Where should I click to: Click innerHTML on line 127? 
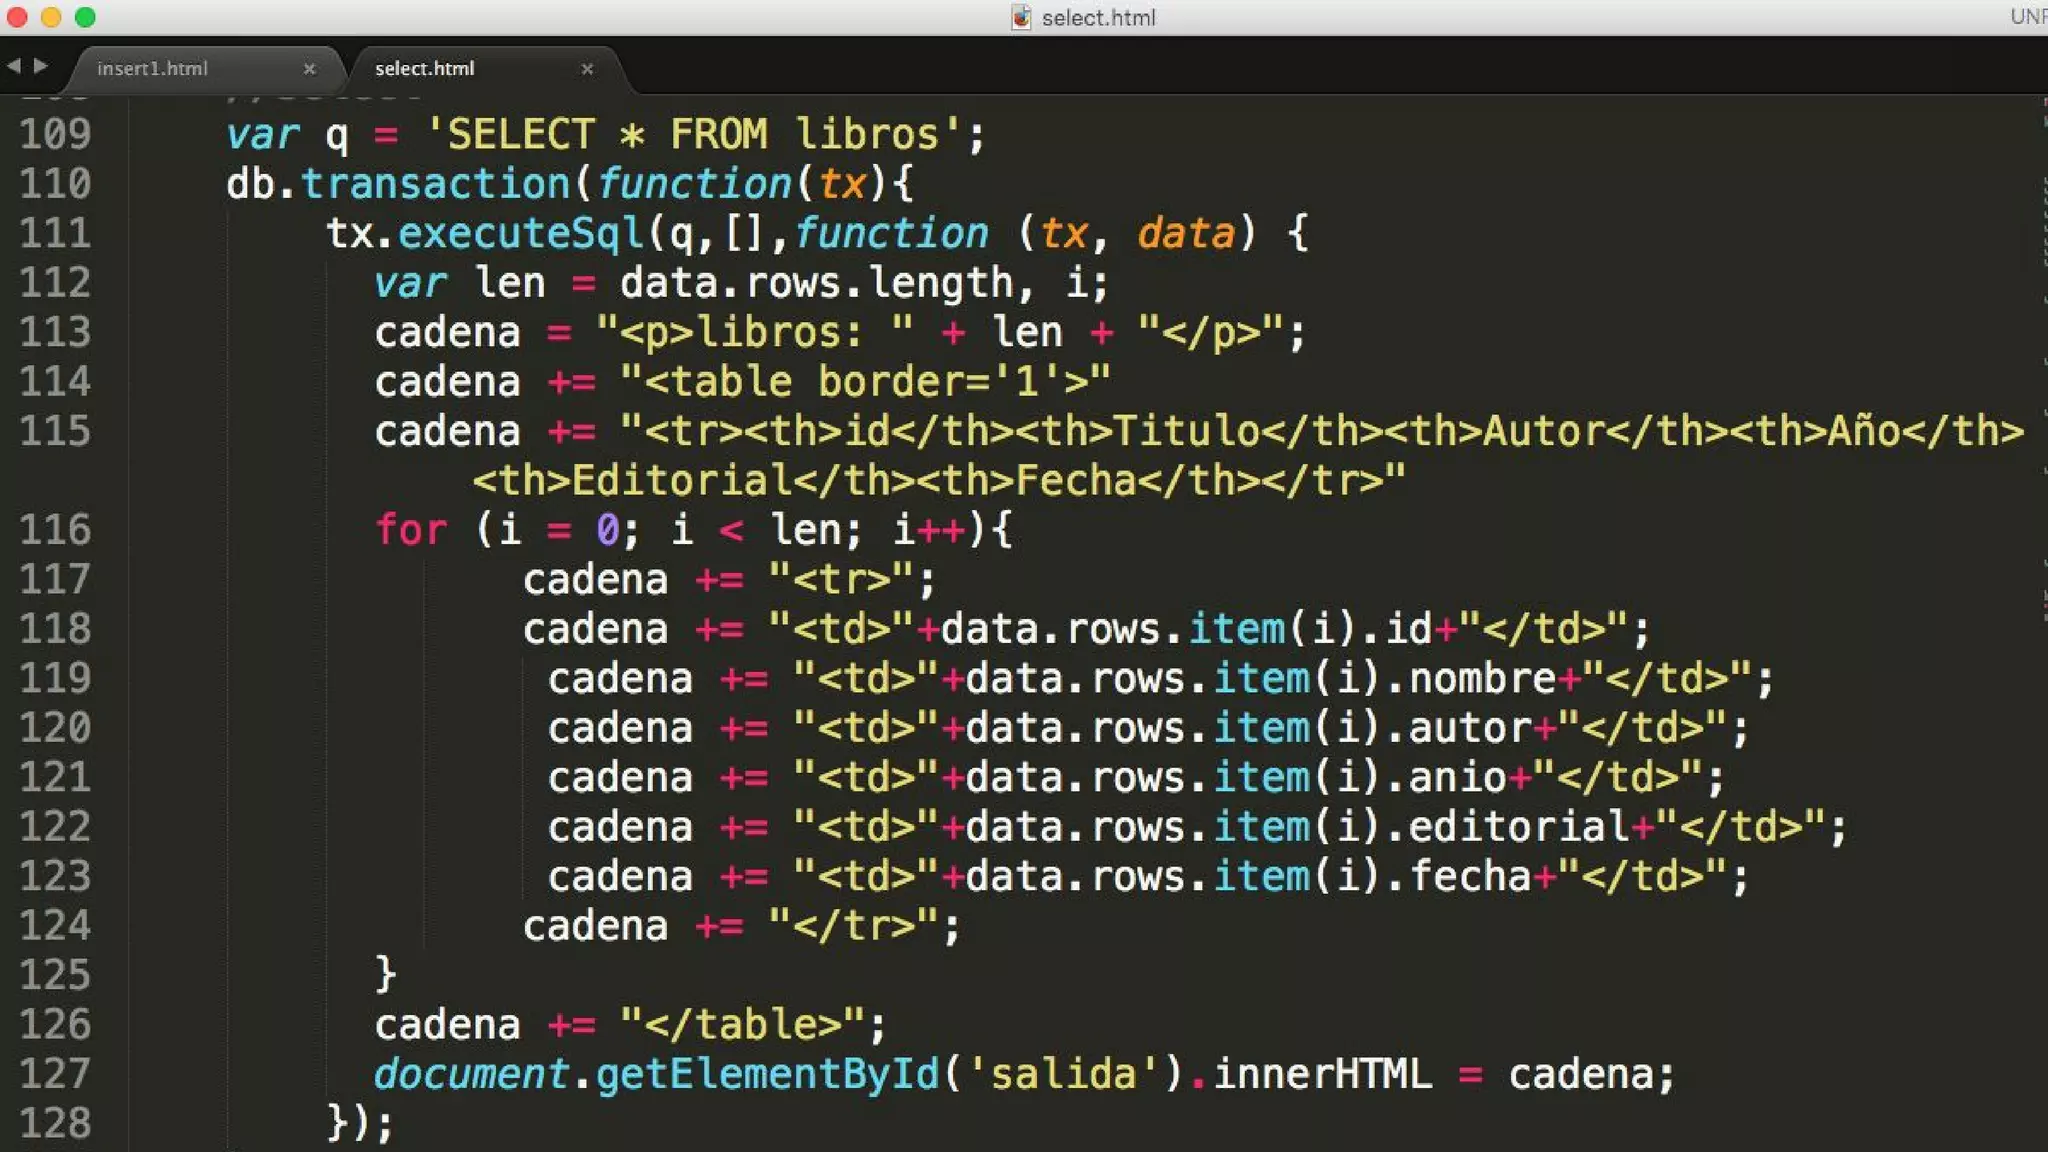[1323, 1075]
